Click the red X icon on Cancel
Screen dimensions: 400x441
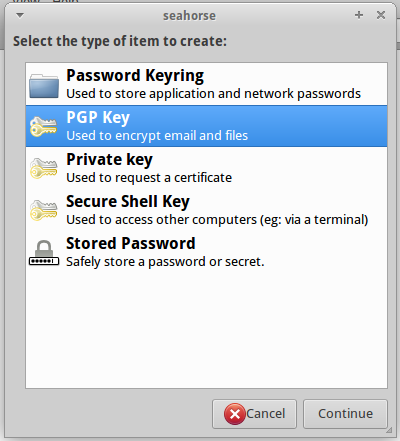pyautogui.click(x=235, y=414)
